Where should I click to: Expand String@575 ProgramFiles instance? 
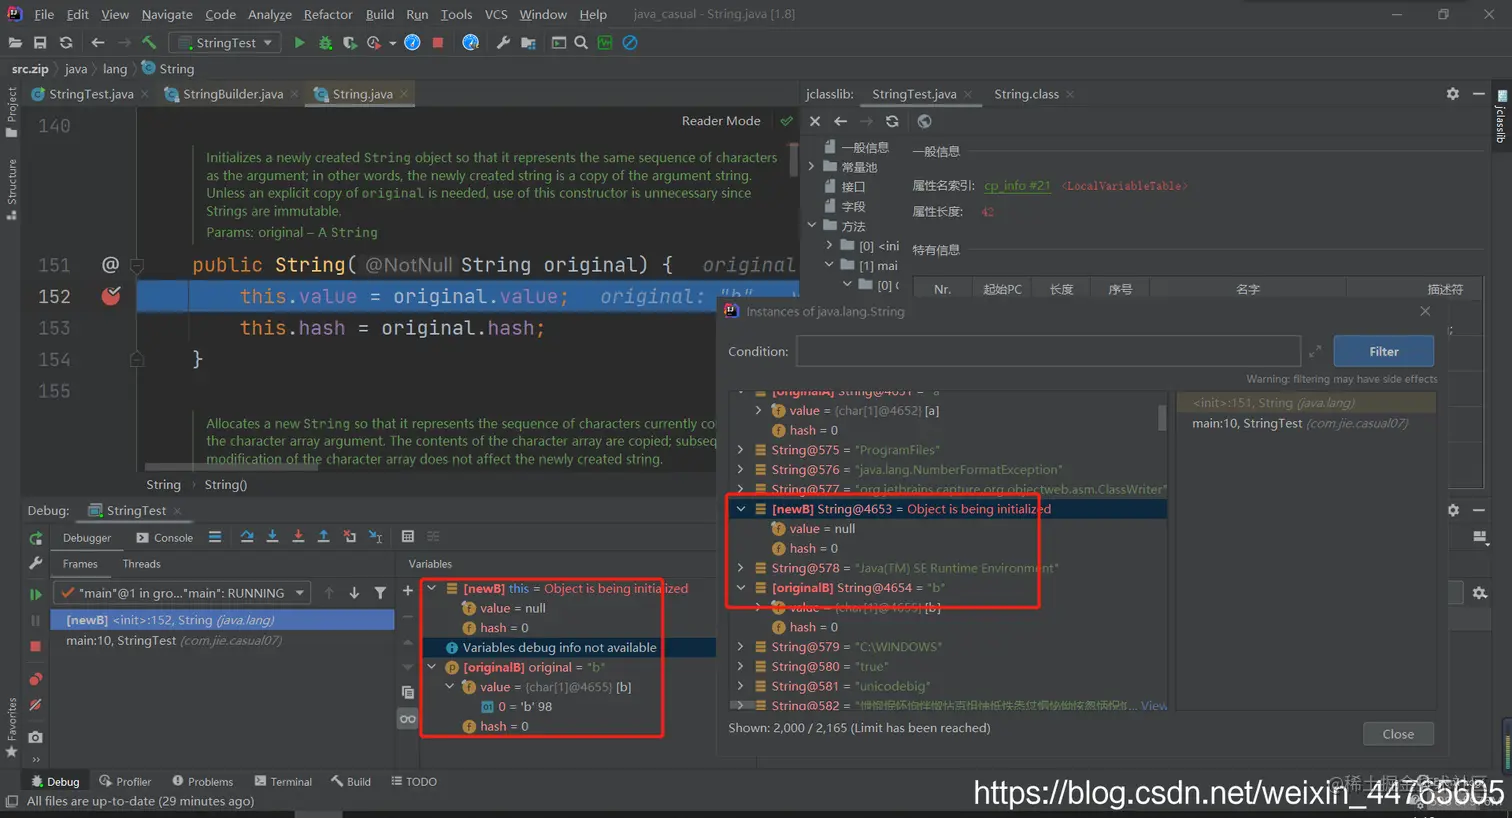(x=741, y=450)
